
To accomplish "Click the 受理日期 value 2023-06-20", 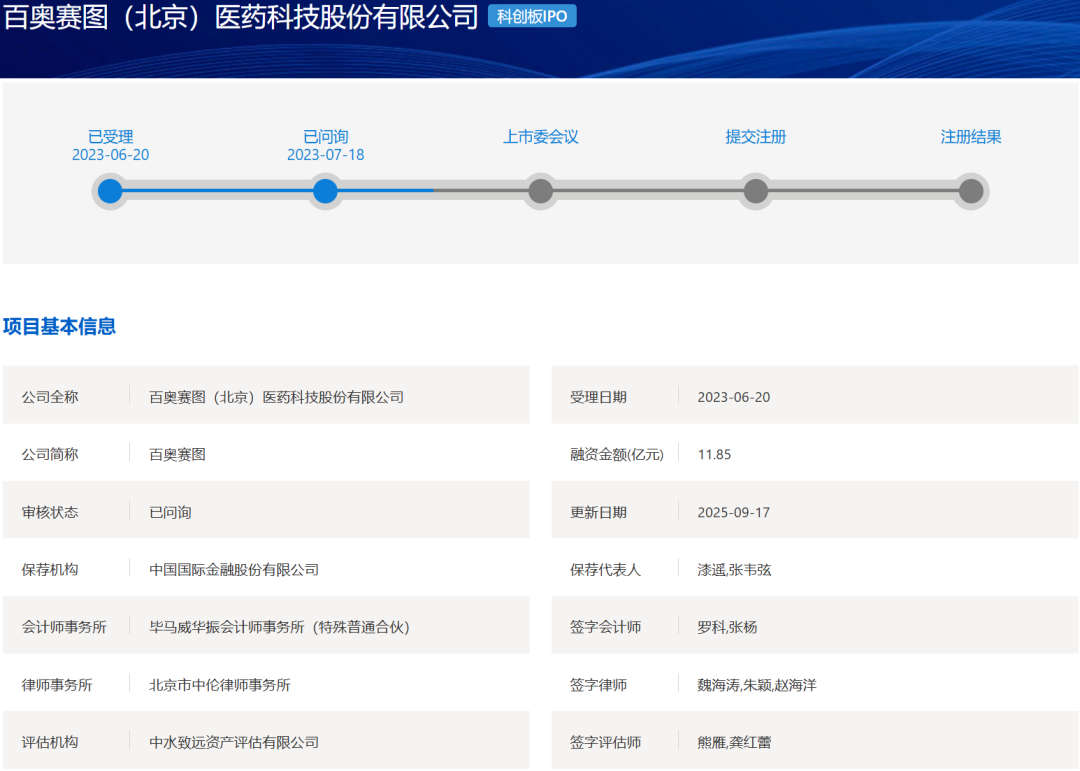I will (734, 397).
